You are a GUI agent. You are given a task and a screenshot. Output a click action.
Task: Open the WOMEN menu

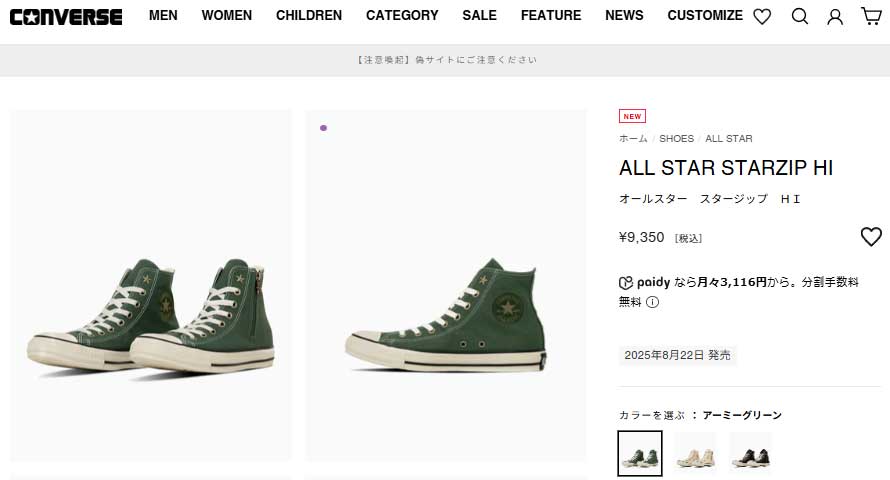pyautogui.click(x=227, y=15)
